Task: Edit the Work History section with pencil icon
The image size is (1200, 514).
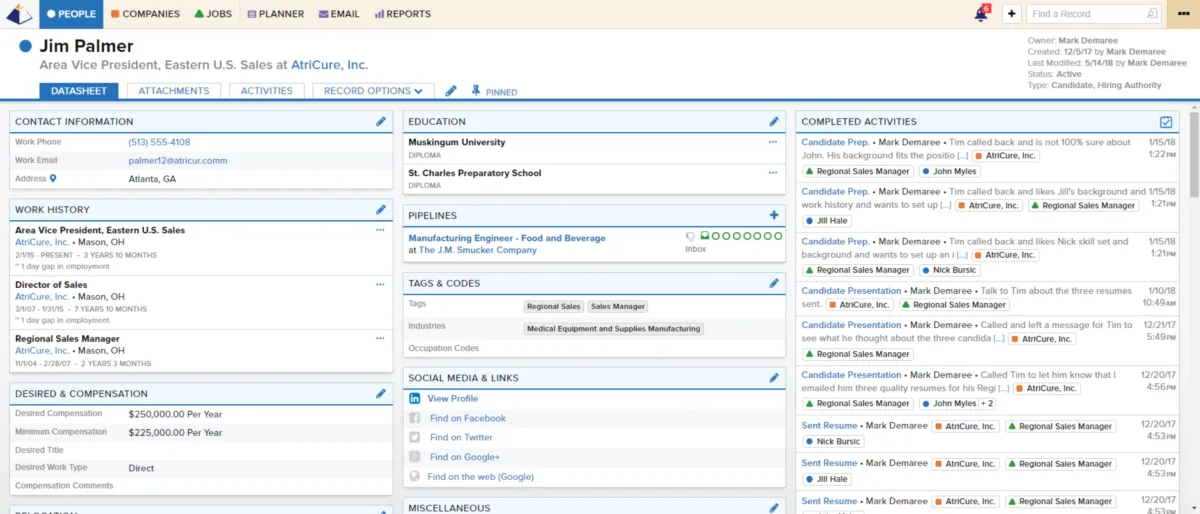Action: point(381,210)
